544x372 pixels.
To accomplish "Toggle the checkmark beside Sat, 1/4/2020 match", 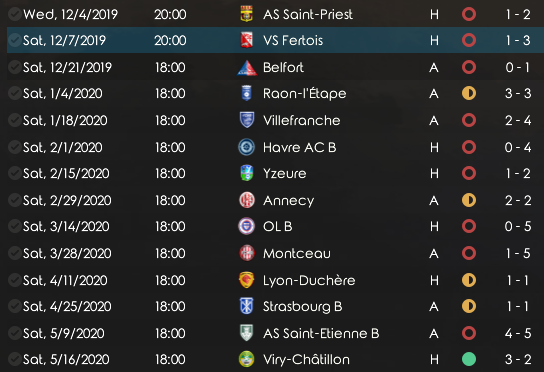I will [x=15, y=93].
